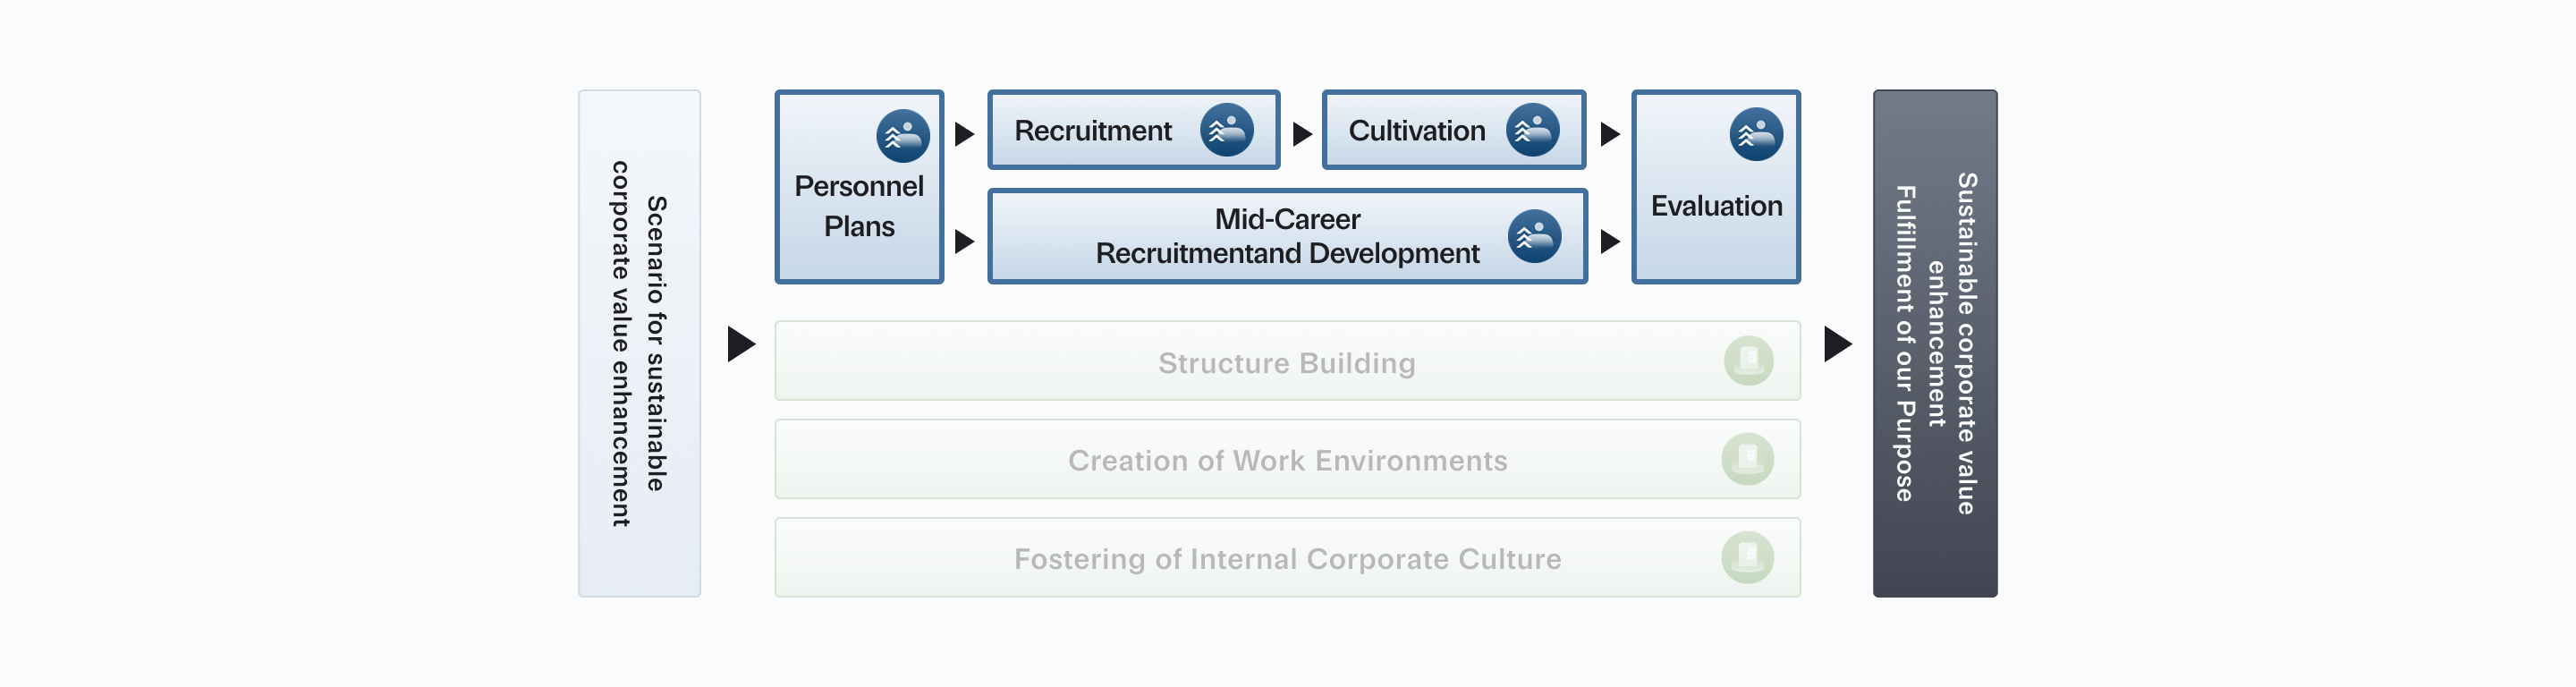Click the blue icon beside Recruitment
2576x687 pixels.
1226,130
